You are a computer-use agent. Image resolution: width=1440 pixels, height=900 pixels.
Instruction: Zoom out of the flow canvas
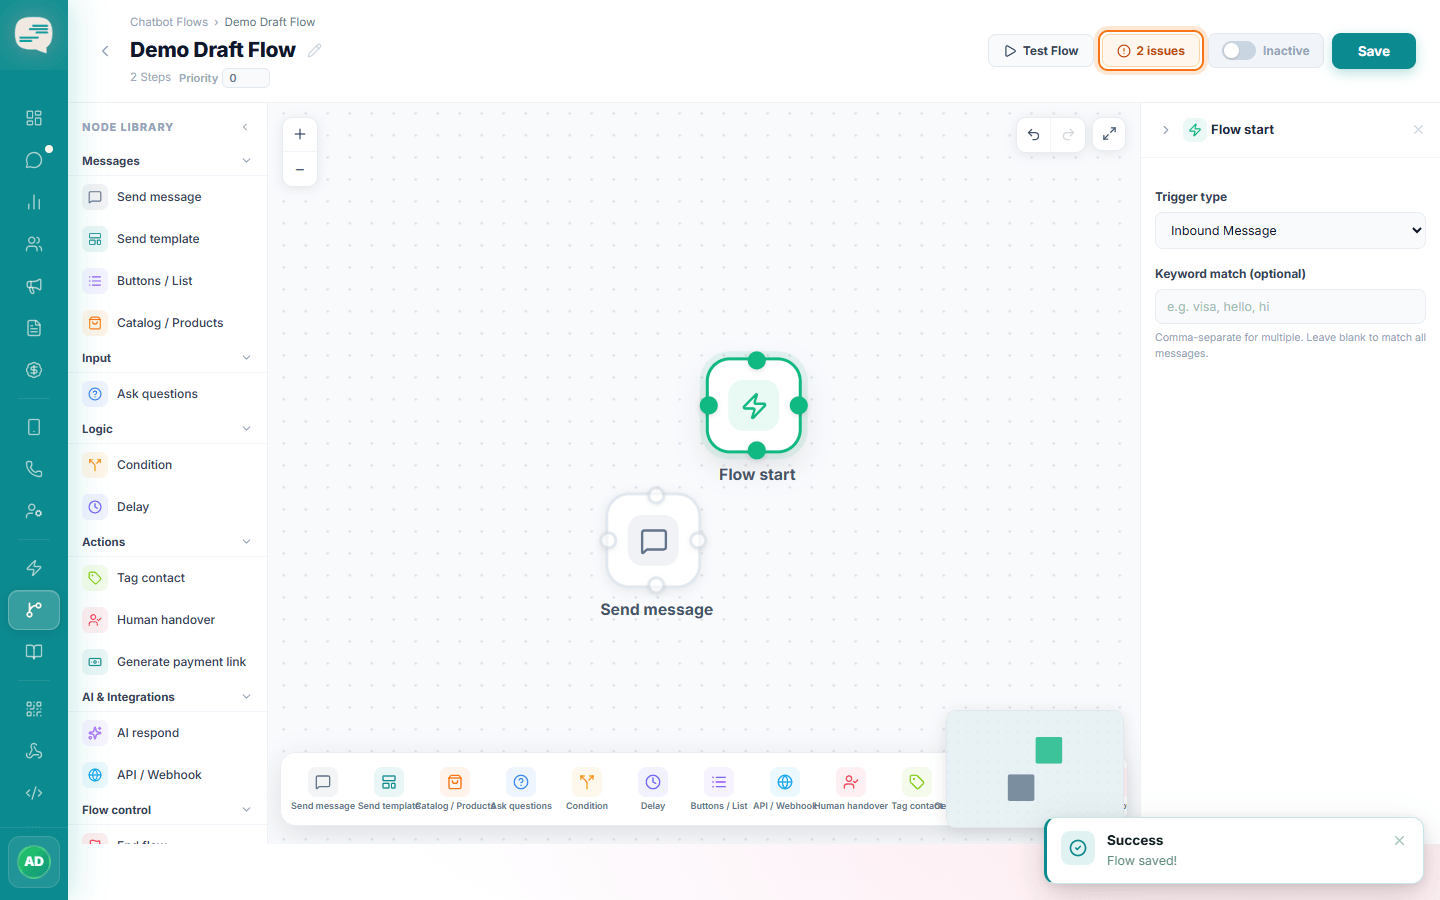point(300,169)
